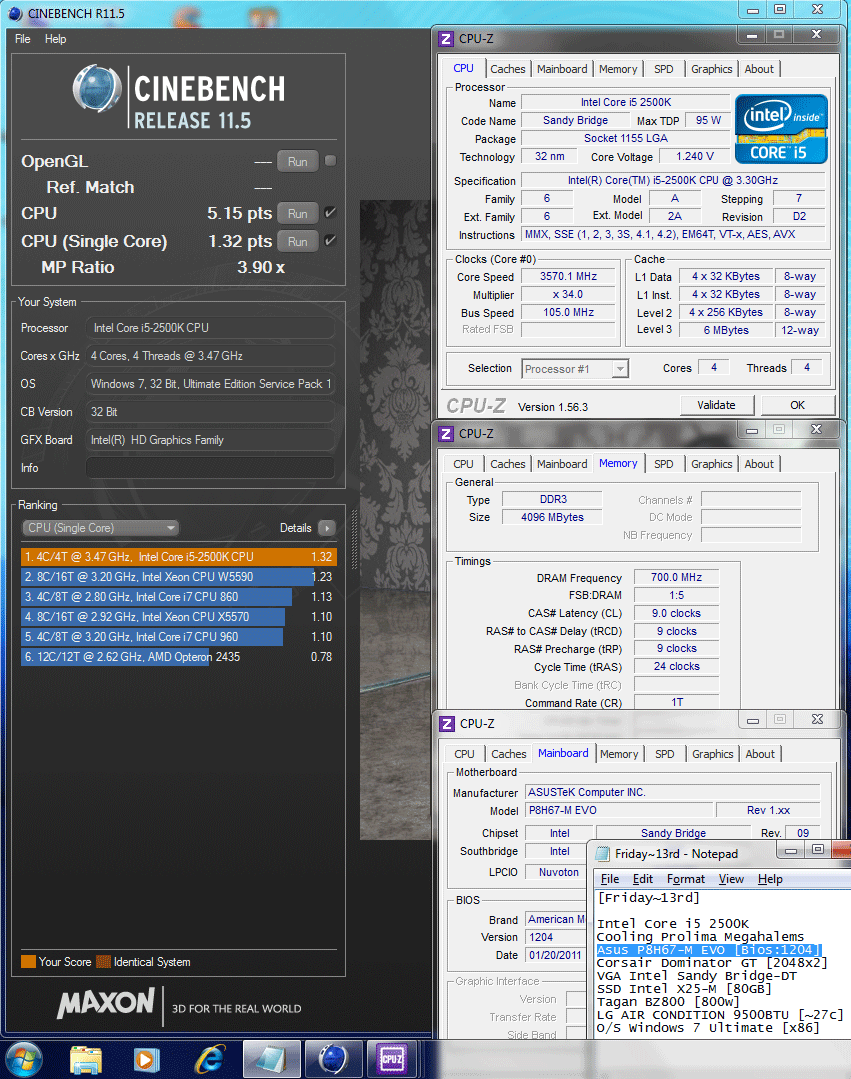Open ranking Details arrow button

[x=327, y=528]
